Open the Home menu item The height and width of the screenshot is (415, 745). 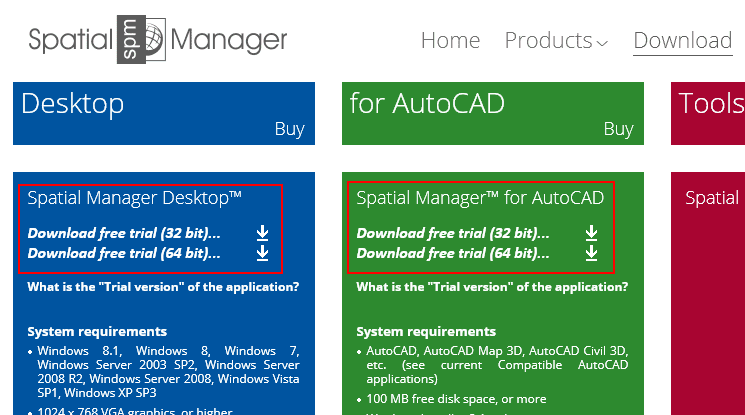pyautogui.click(x=450, y=40)
